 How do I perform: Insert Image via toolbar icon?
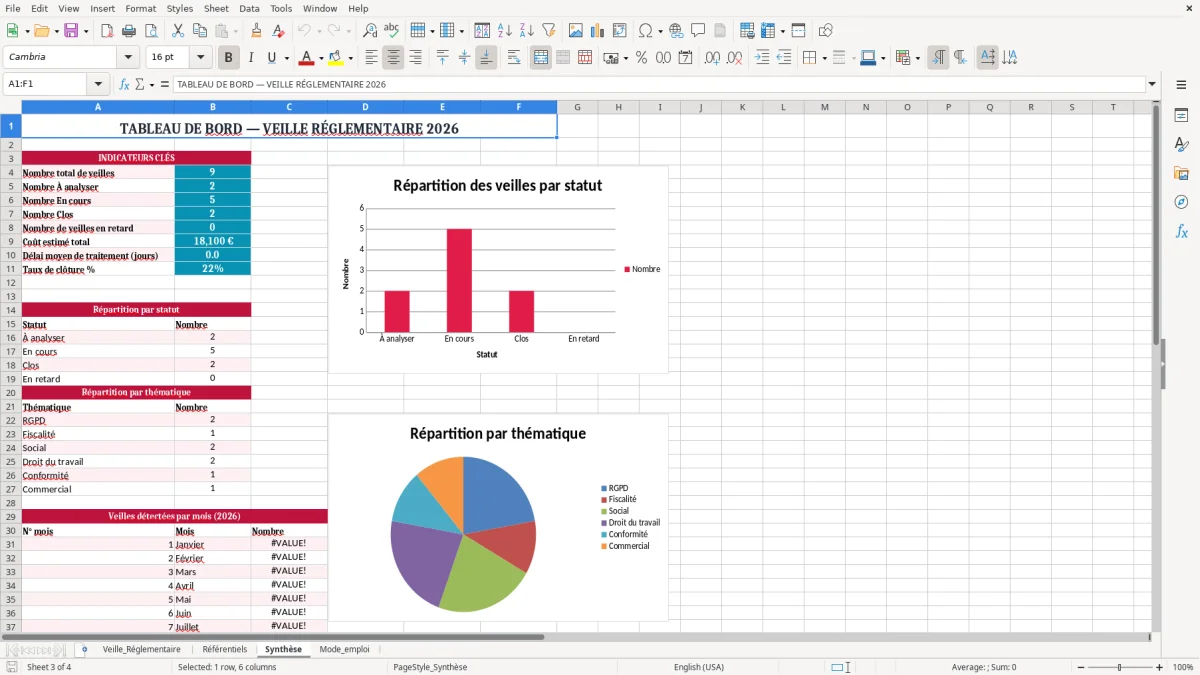point(577,31)
